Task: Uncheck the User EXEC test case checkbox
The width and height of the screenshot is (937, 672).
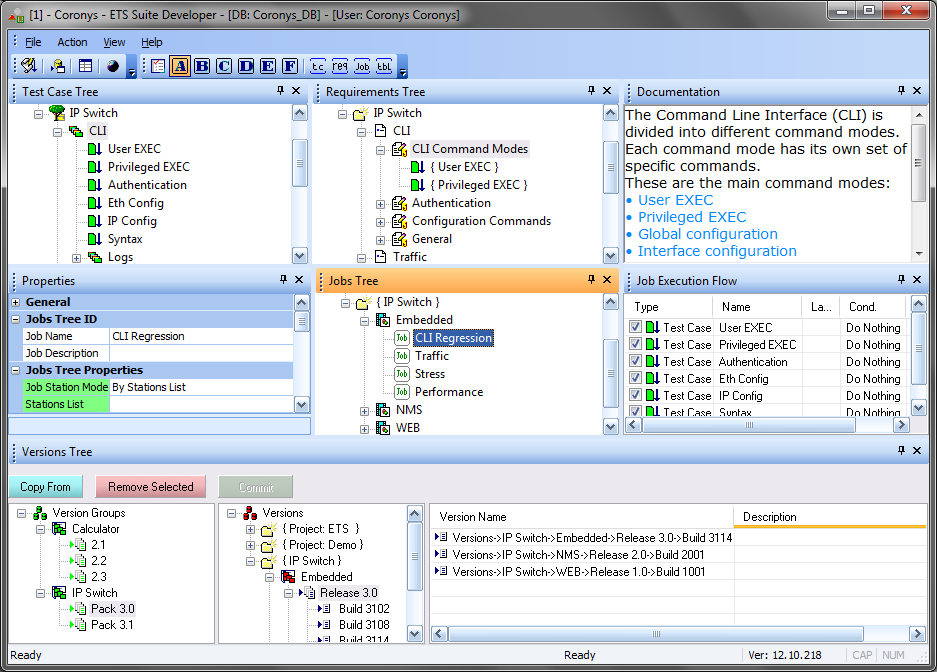Action: [x=636, y=328]
